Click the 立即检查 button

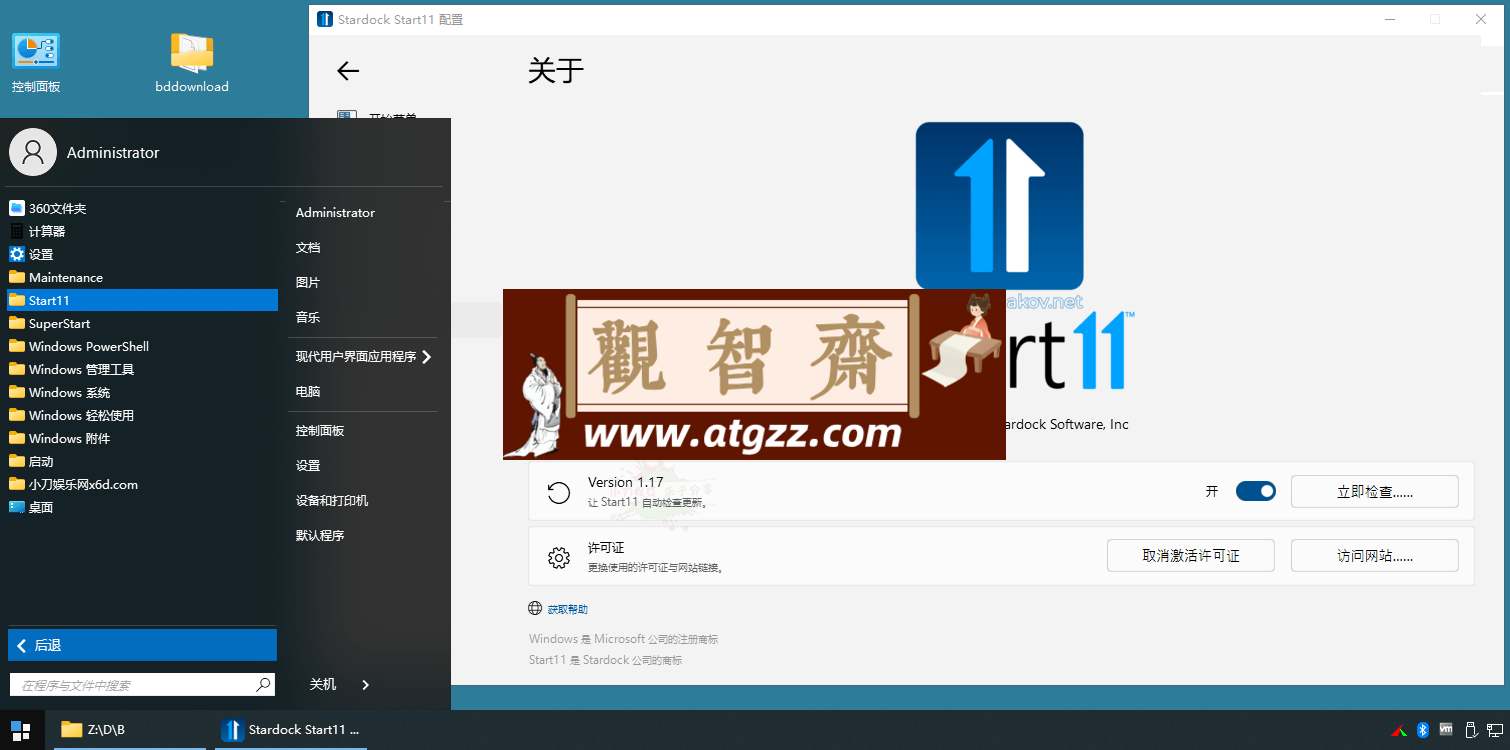(x=1374, y=492)
